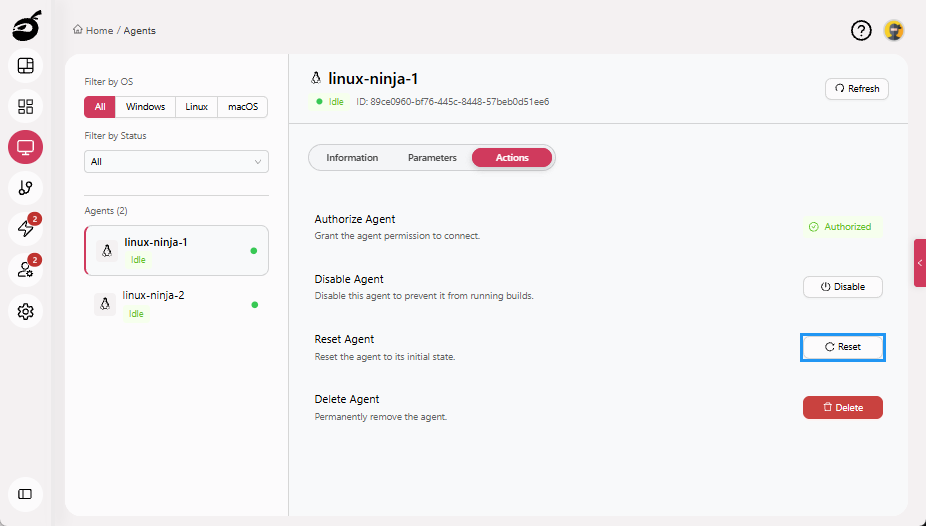Screen dimensions: 926x526
Task: Open the branch/pipelines sidebar icon
Action: tap(25, 188)
